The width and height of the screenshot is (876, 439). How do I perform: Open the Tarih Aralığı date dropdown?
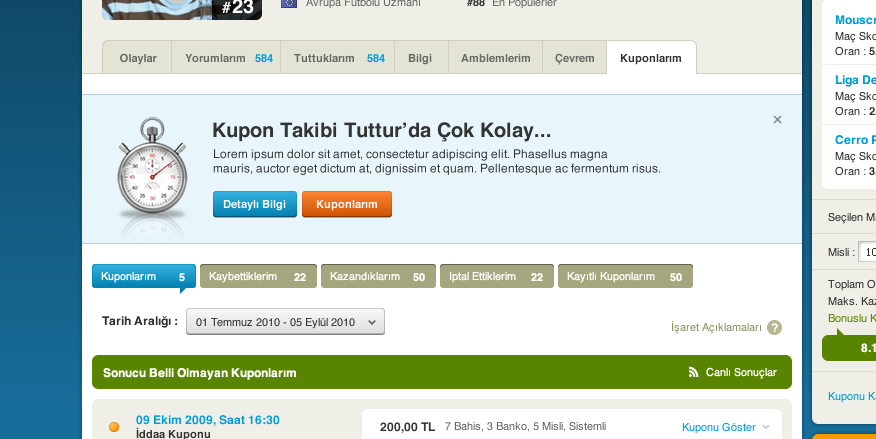[x=285, y=322]
